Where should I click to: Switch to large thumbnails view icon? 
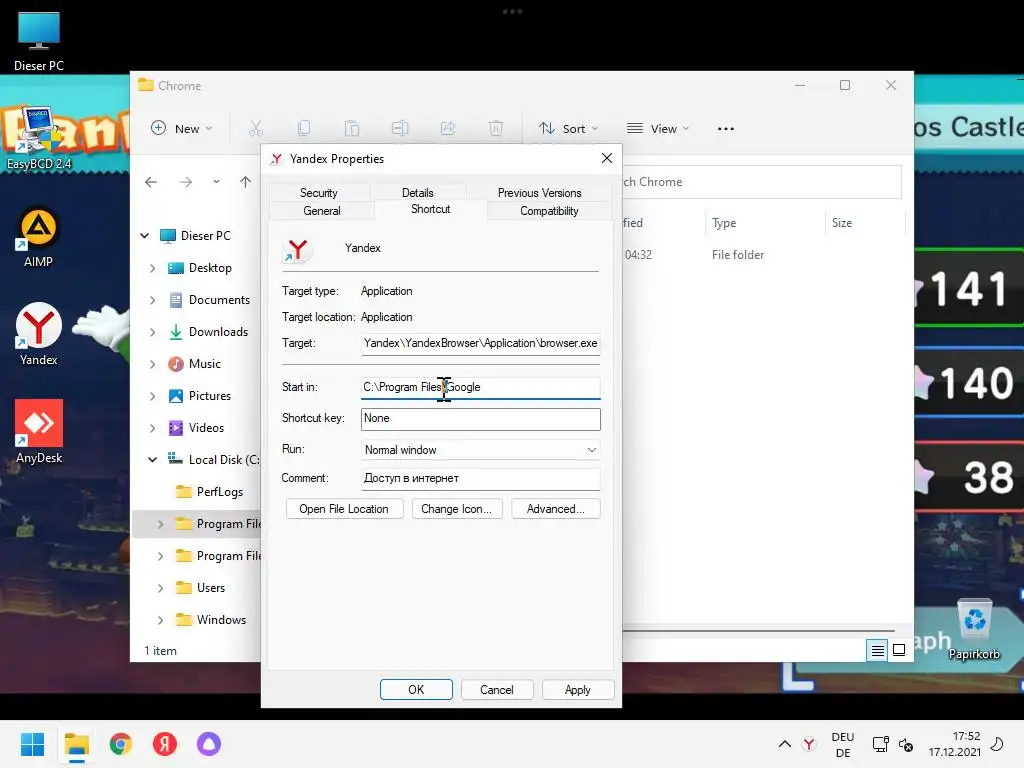899,650
